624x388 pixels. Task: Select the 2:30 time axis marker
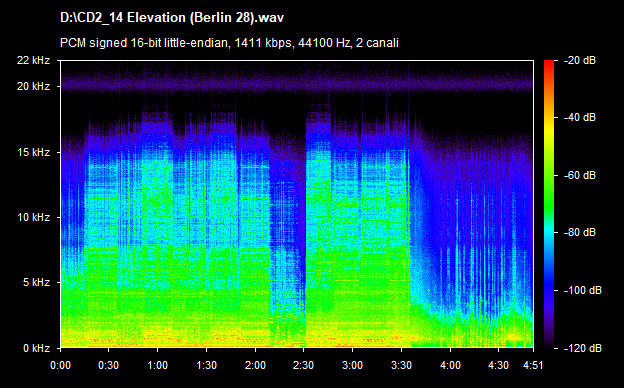tap(304, 365)
